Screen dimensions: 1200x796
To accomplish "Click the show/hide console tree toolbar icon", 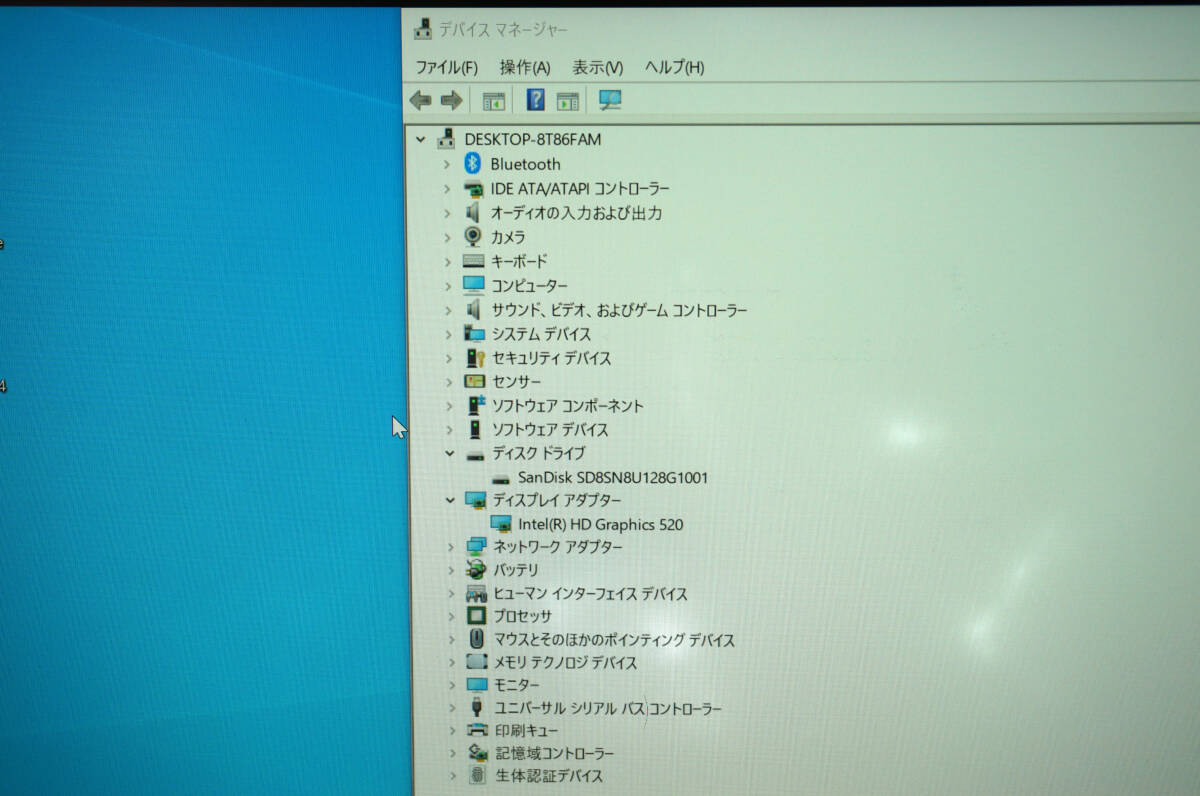I will click(x=494, y=100).
